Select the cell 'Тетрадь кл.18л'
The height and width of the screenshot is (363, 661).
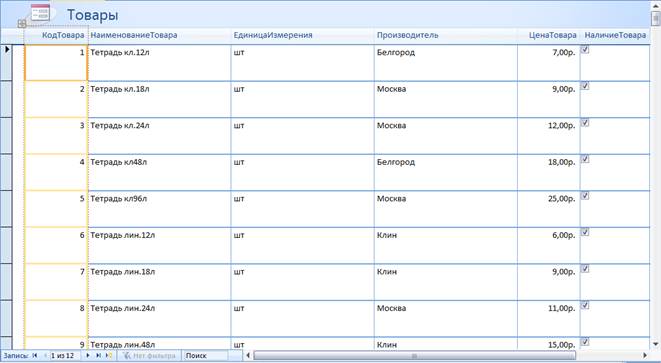click(159, 99)
